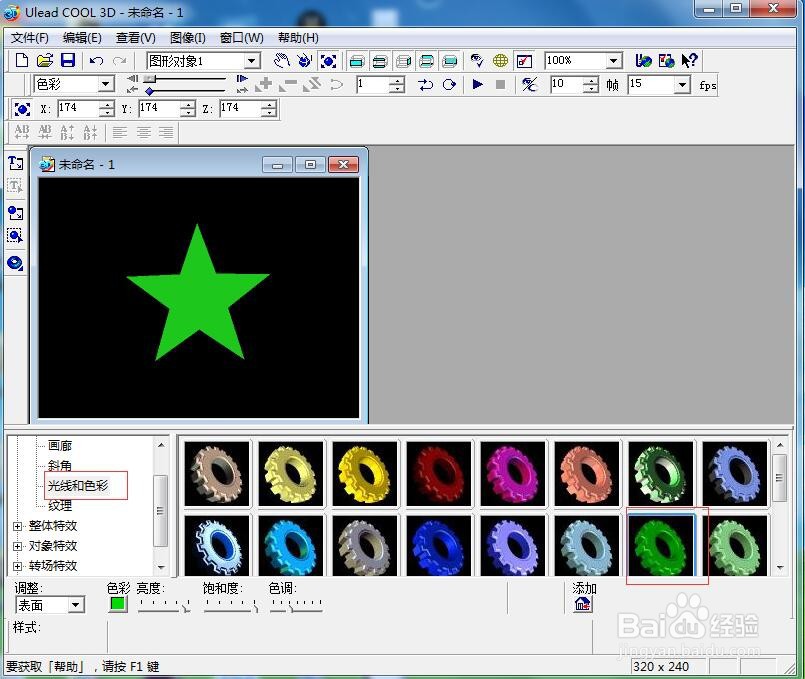The image size is (805, 679).
Task: Click the Y size input field
Action: 159,108
